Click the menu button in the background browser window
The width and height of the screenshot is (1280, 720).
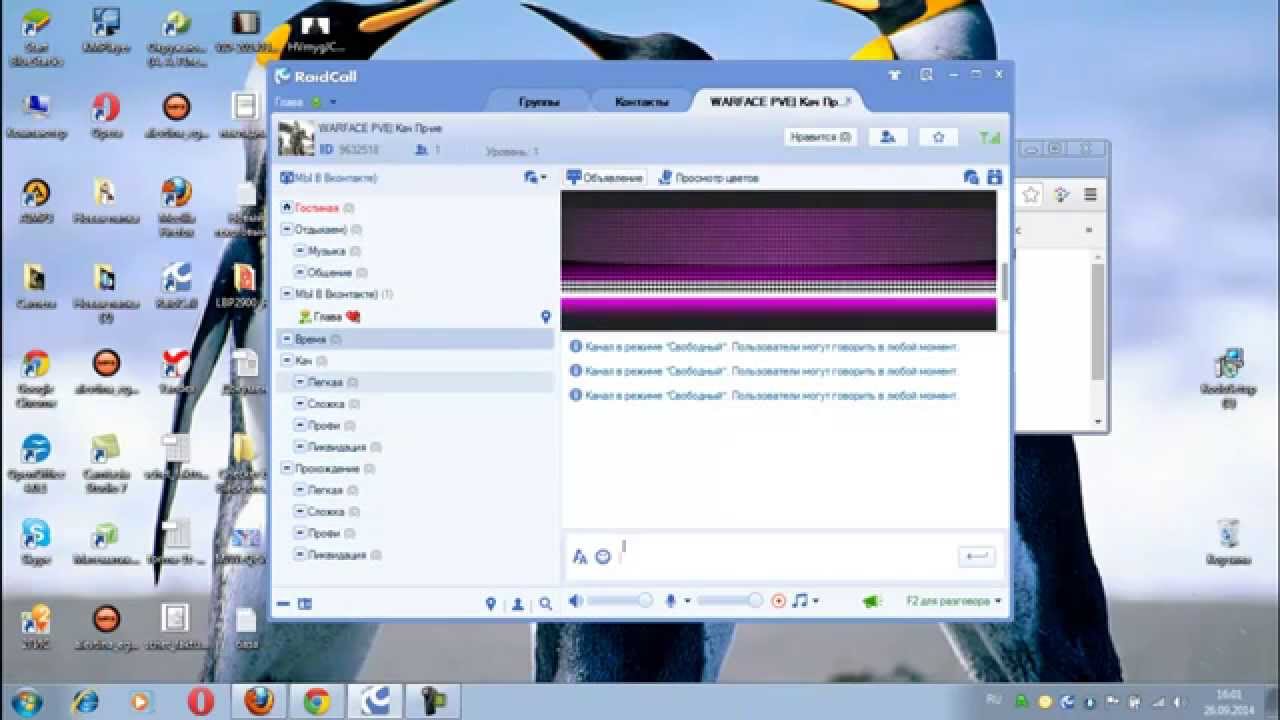(1091, 194)
